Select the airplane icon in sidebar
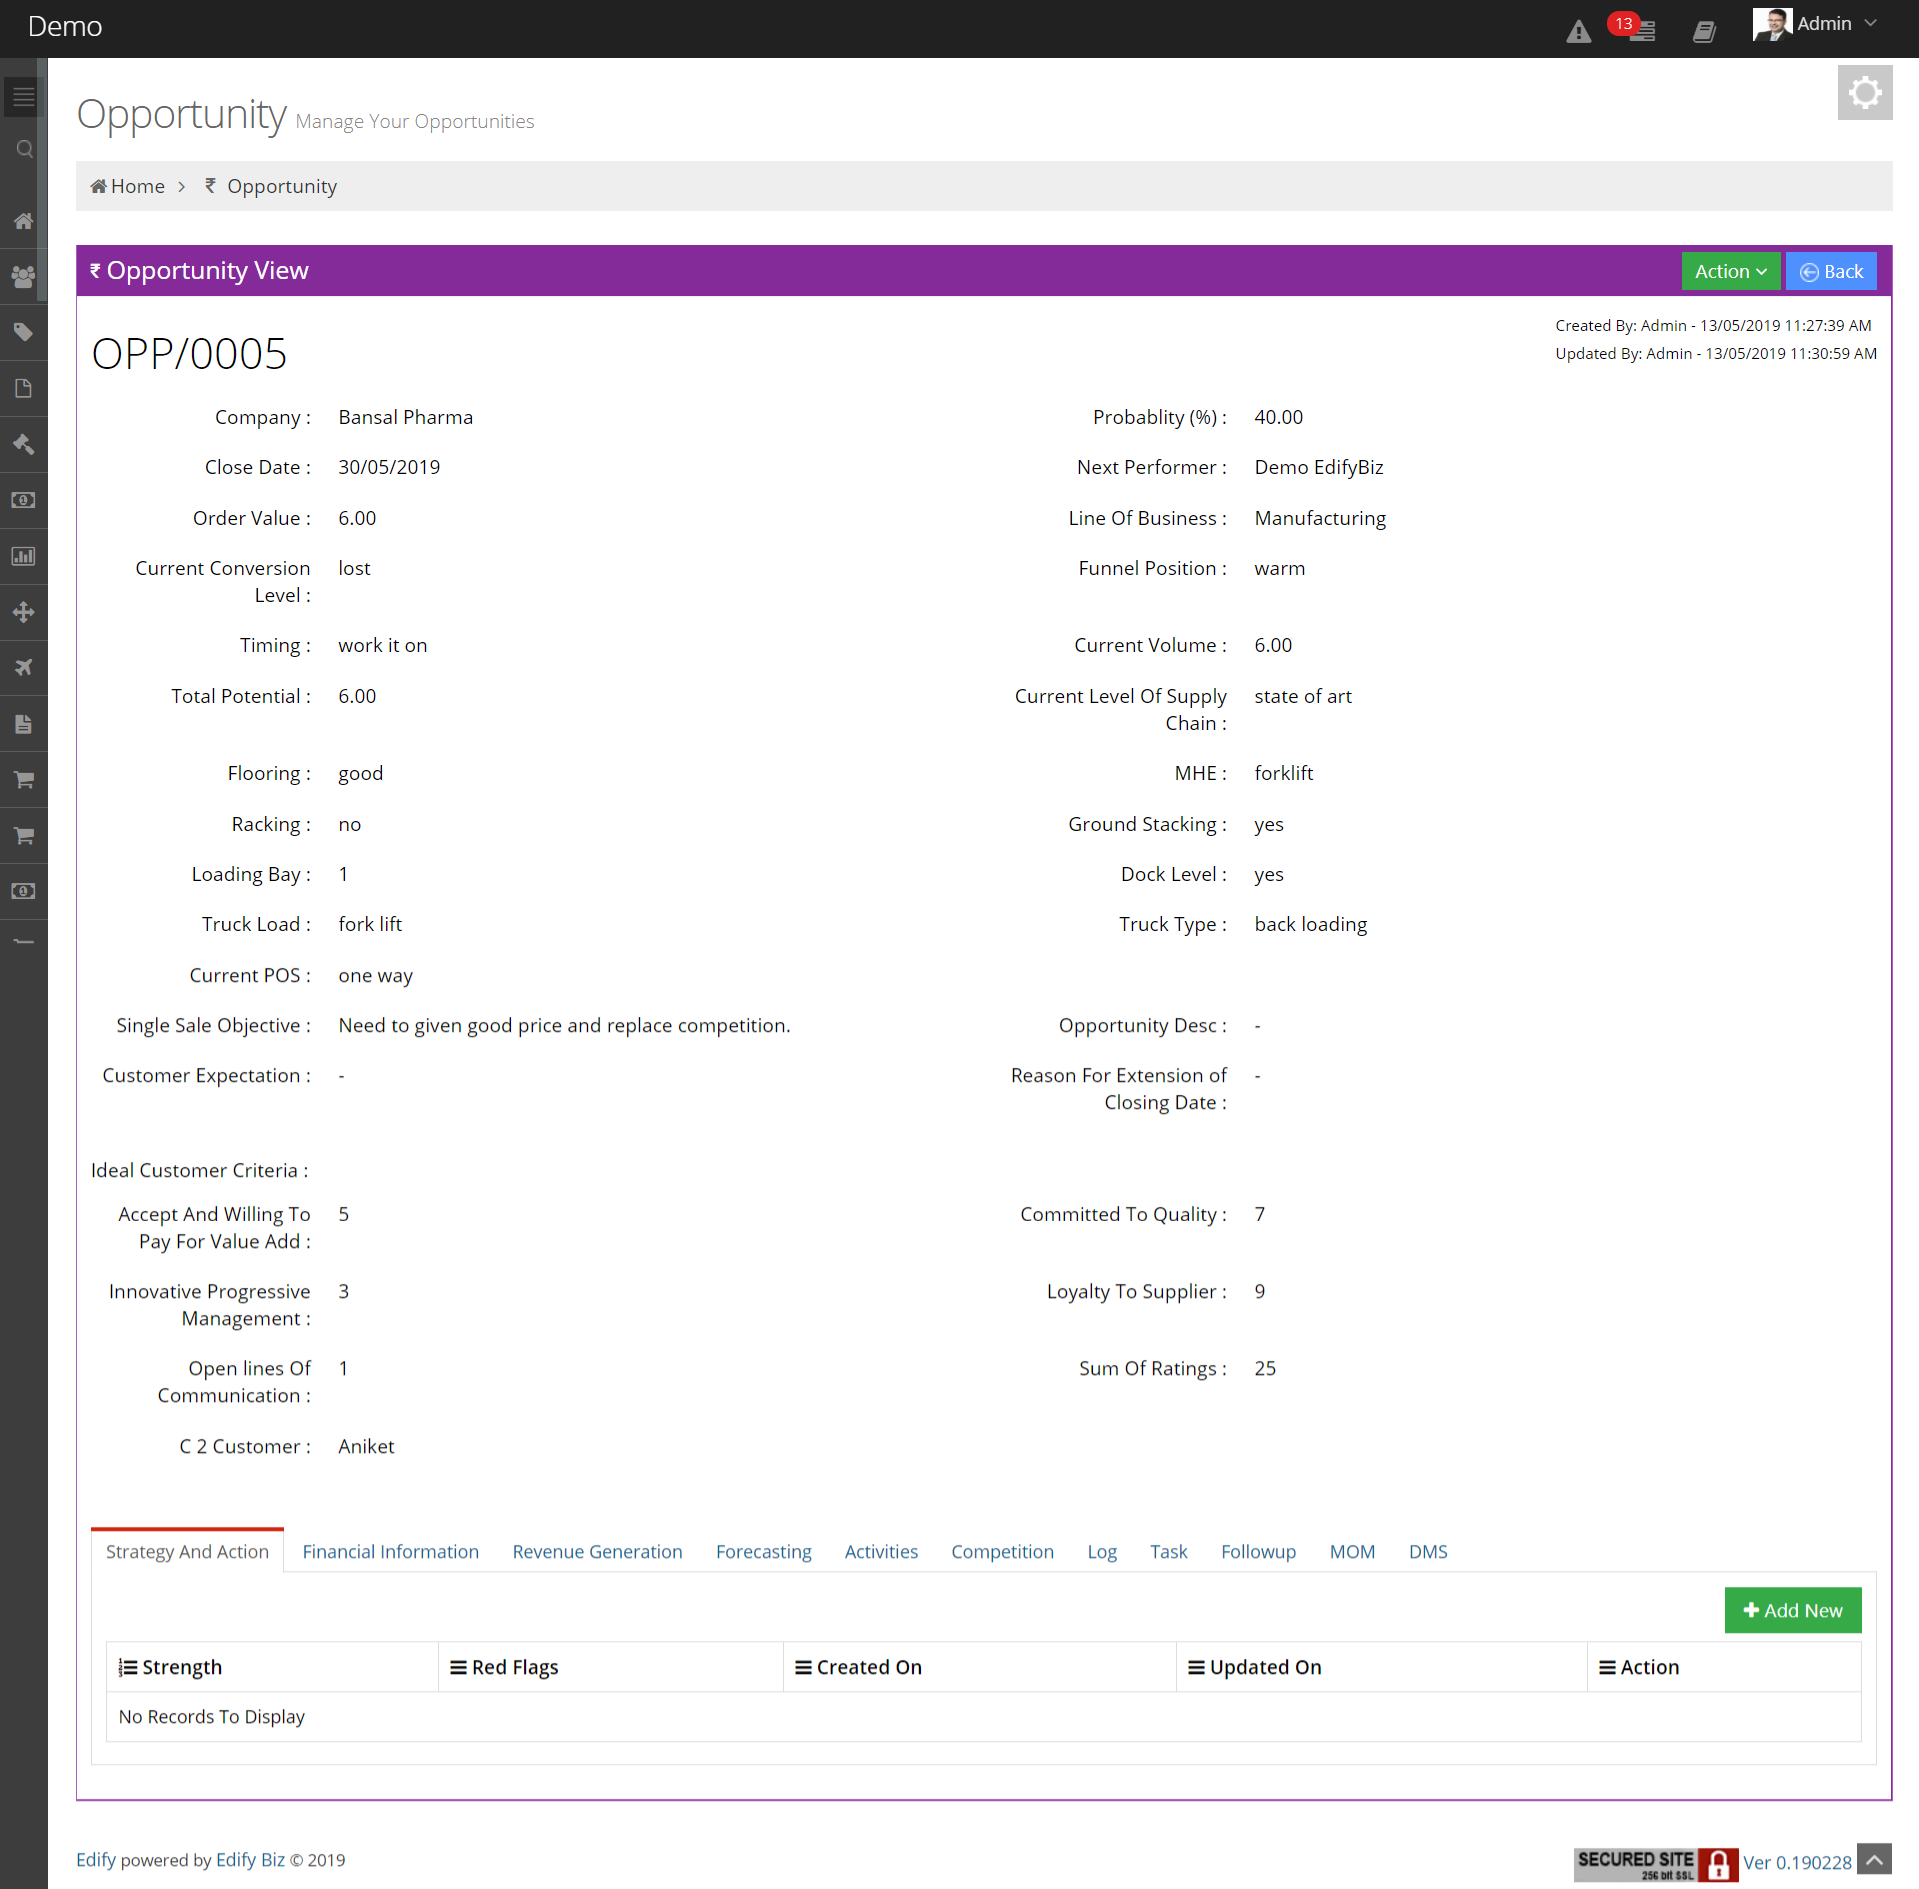The image size is (1919, 1889). click(x=24, y=667)
